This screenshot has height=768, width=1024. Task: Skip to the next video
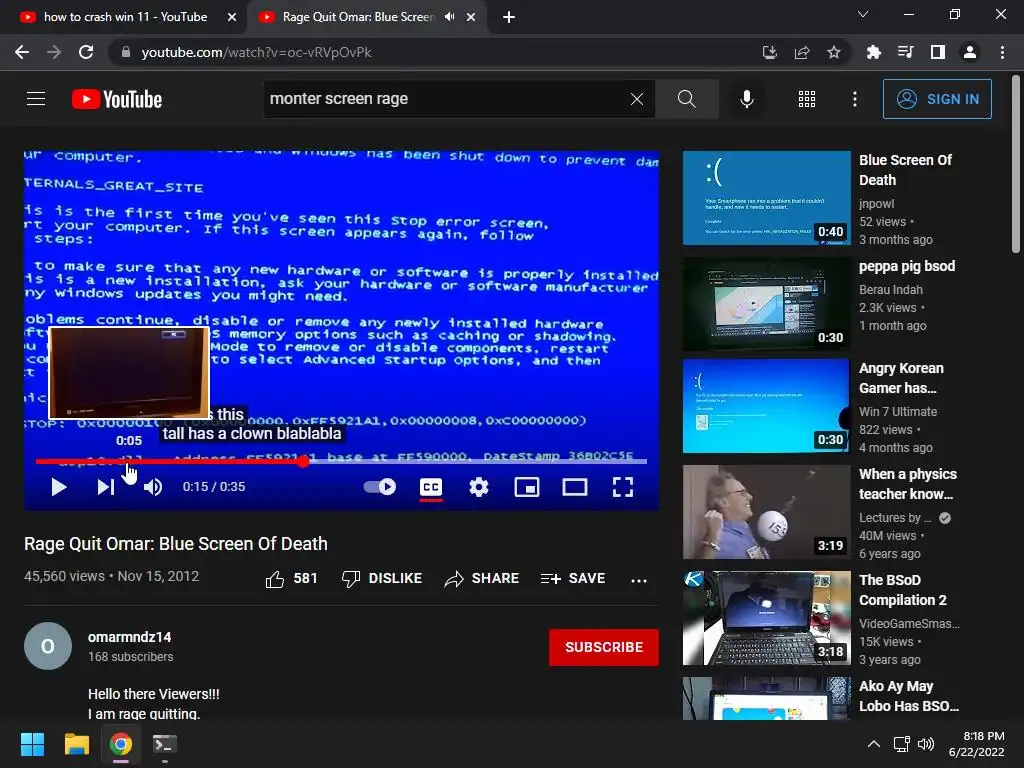click(105, 487)
